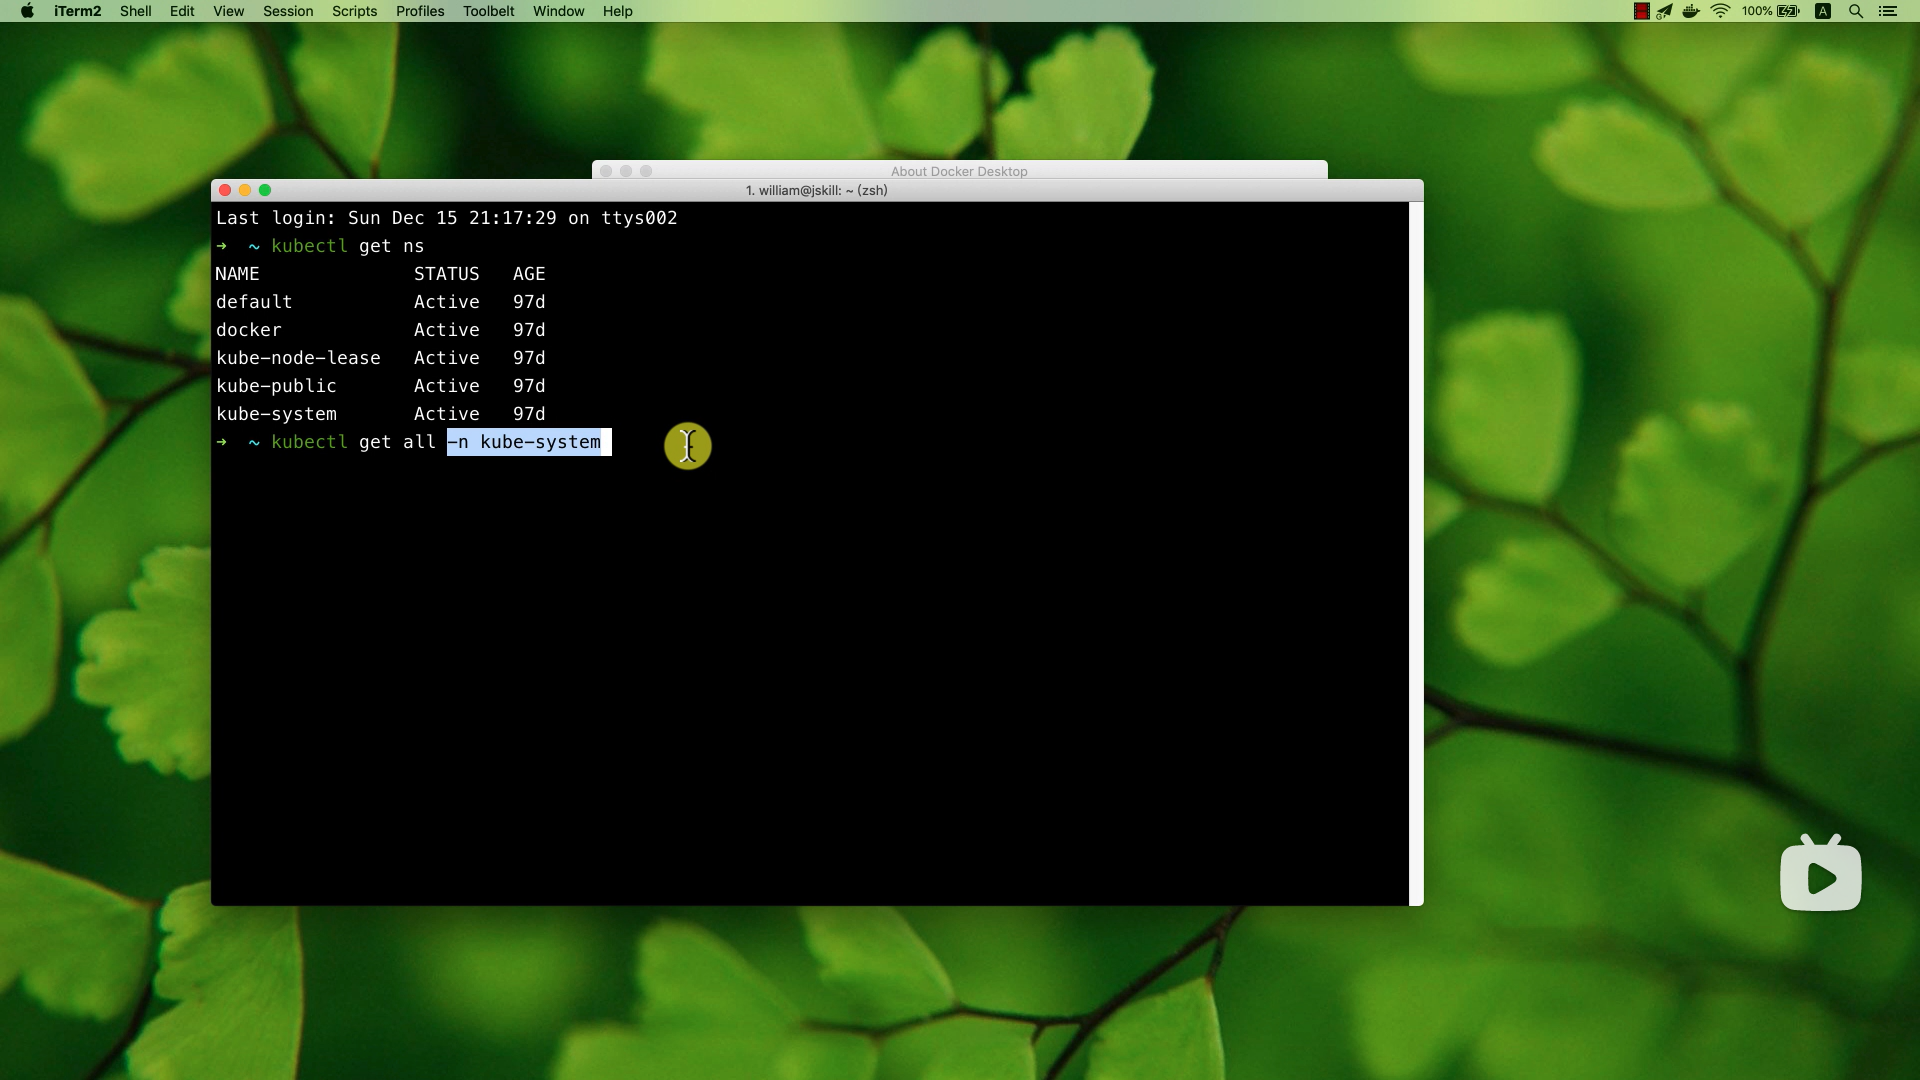Click the AGE column header
This screenshot has height=1080, width=1920.
529,274
